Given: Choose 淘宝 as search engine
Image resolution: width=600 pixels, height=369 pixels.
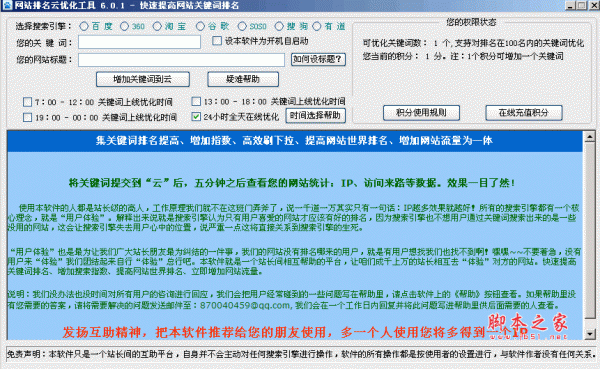Looking at the screenshot, I should pos(157,26).
